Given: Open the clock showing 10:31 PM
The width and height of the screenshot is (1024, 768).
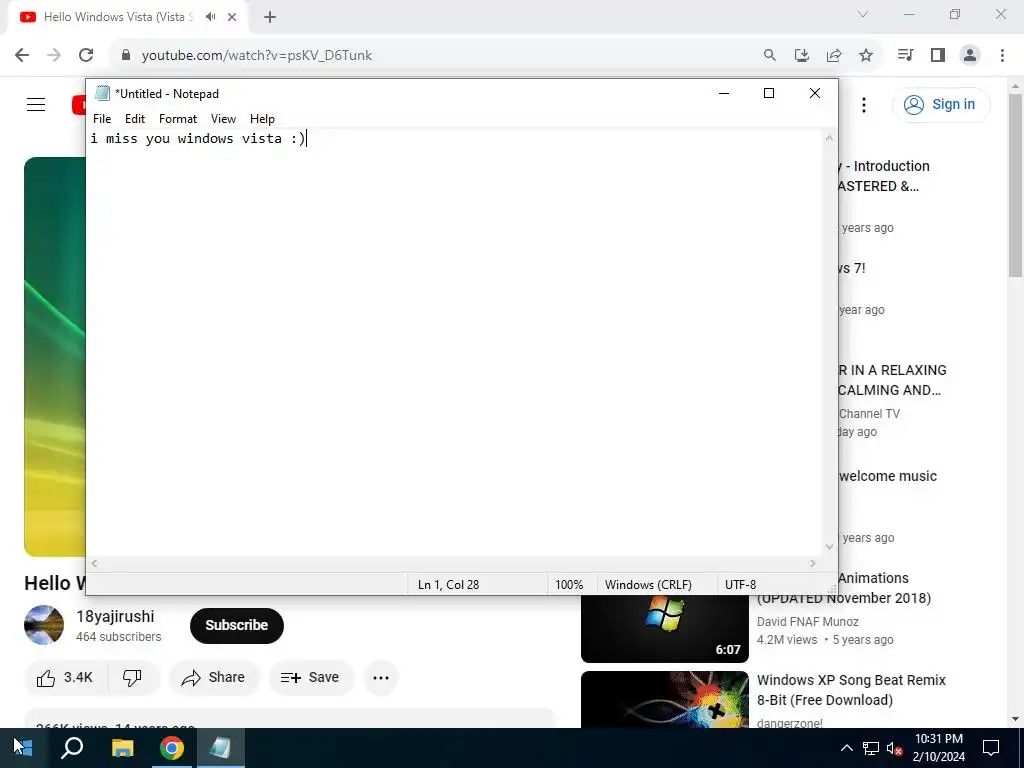Looking at the screenshot, I should coord(938,748).
